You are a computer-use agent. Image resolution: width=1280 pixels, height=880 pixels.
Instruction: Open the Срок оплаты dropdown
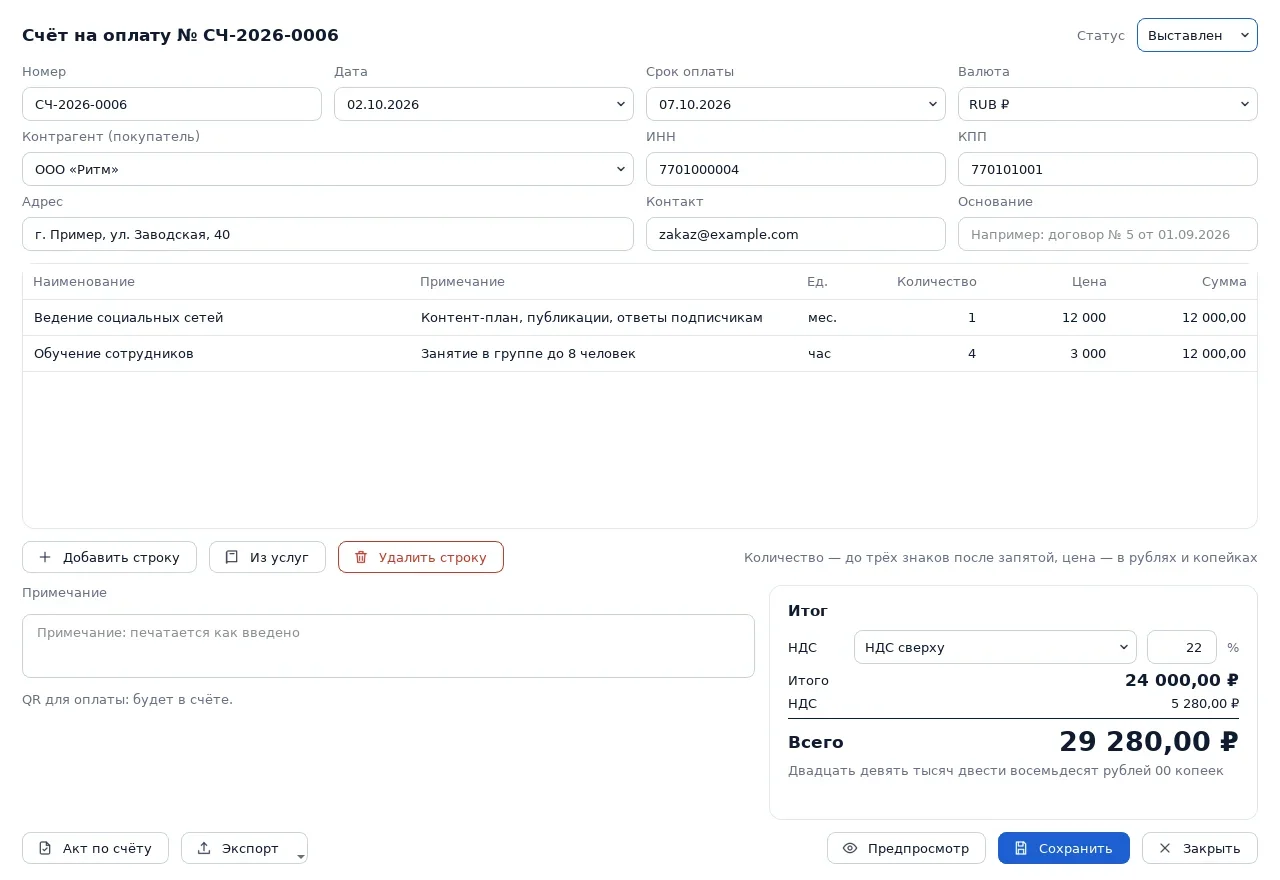point(796,104)
